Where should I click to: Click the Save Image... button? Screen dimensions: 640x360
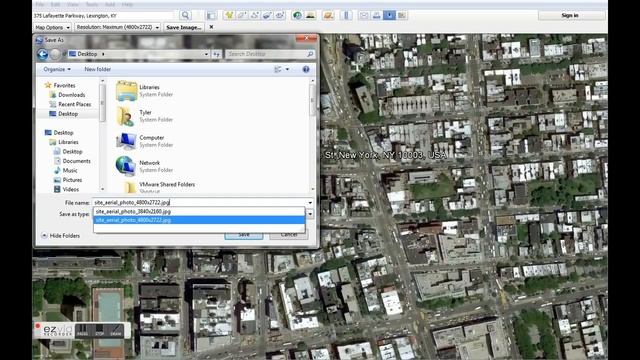point(184,27)
